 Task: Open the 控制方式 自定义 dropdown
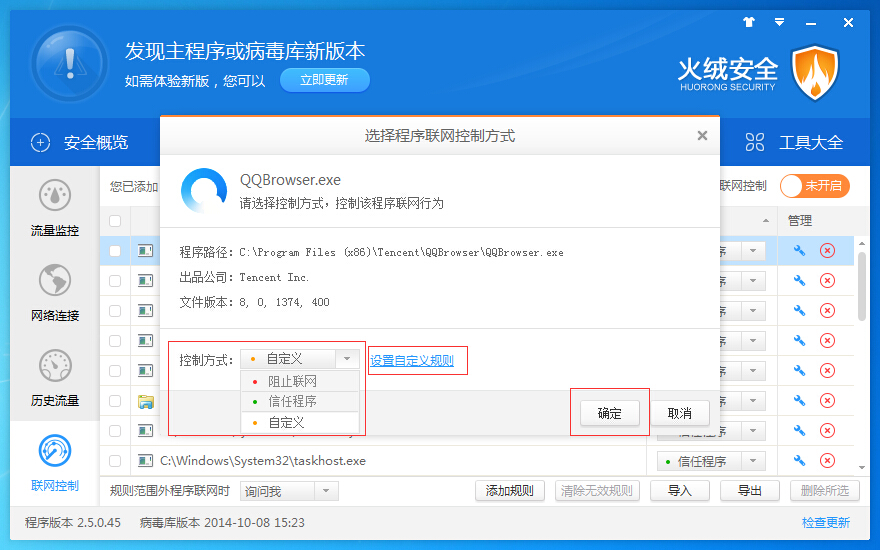click(x=300, y=359)
